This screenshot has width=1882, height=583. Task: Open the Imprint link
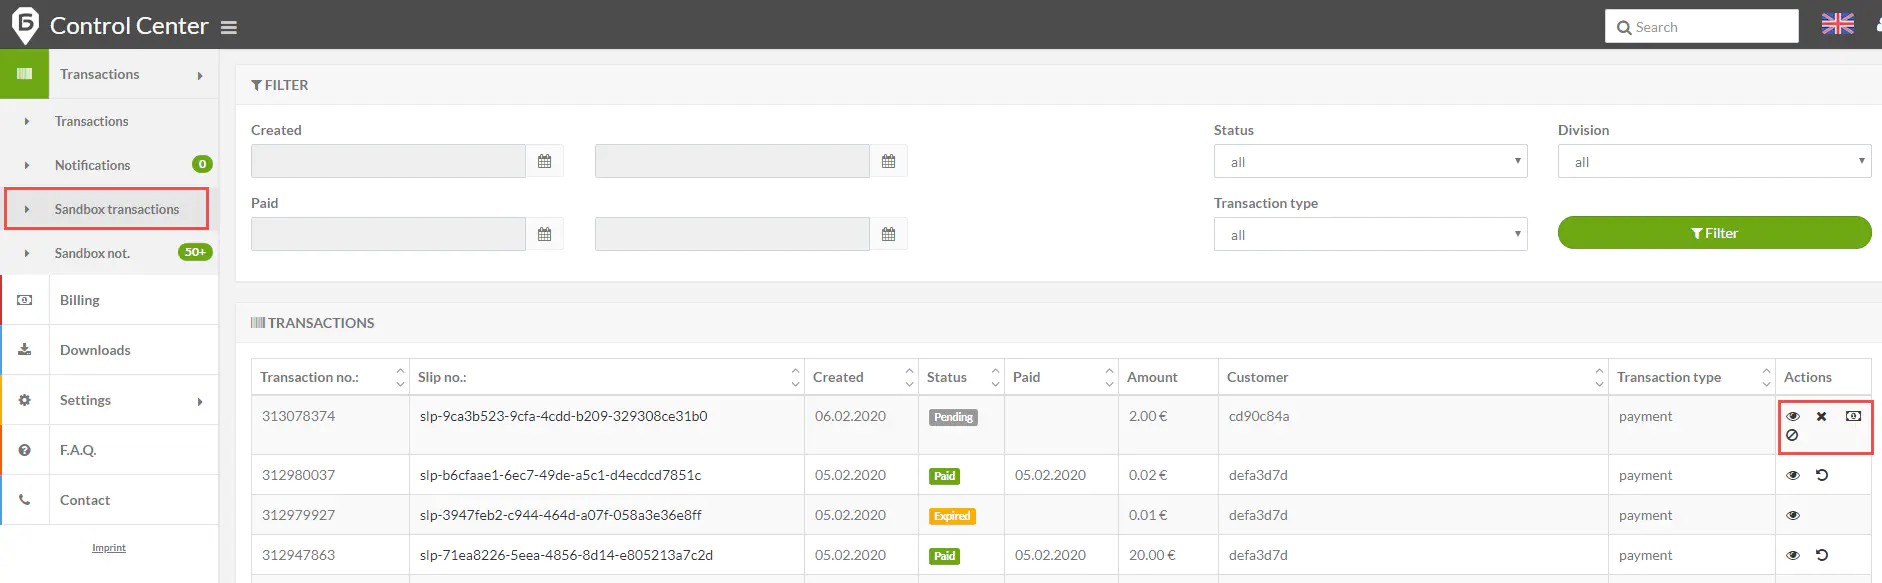[x=109, y=548]
